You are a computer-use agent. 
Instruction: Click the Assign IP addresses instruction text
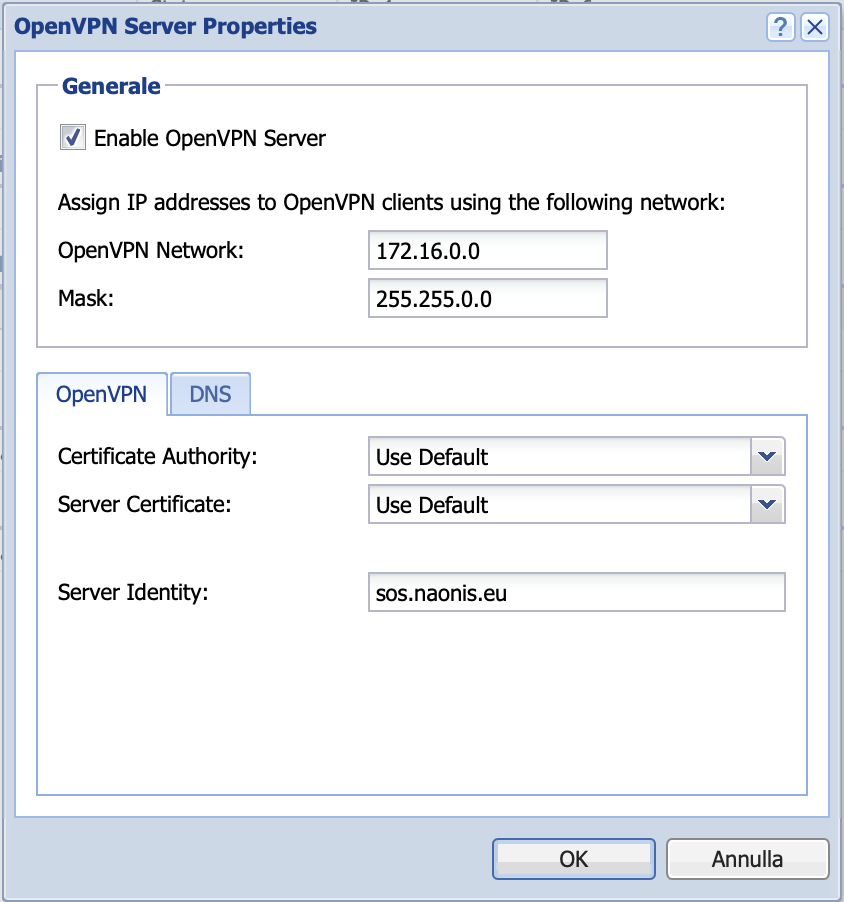pyautogui.click(x=391, y=202)
